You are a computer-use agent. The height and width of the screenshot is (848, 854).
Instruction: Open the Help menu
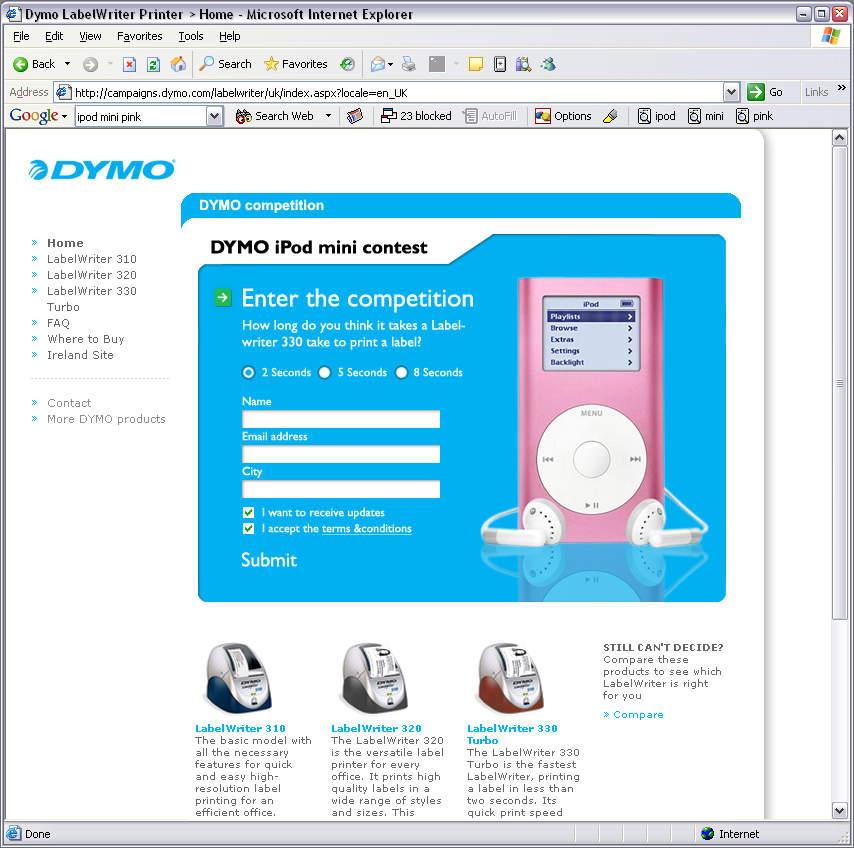[x=230, y=36]
